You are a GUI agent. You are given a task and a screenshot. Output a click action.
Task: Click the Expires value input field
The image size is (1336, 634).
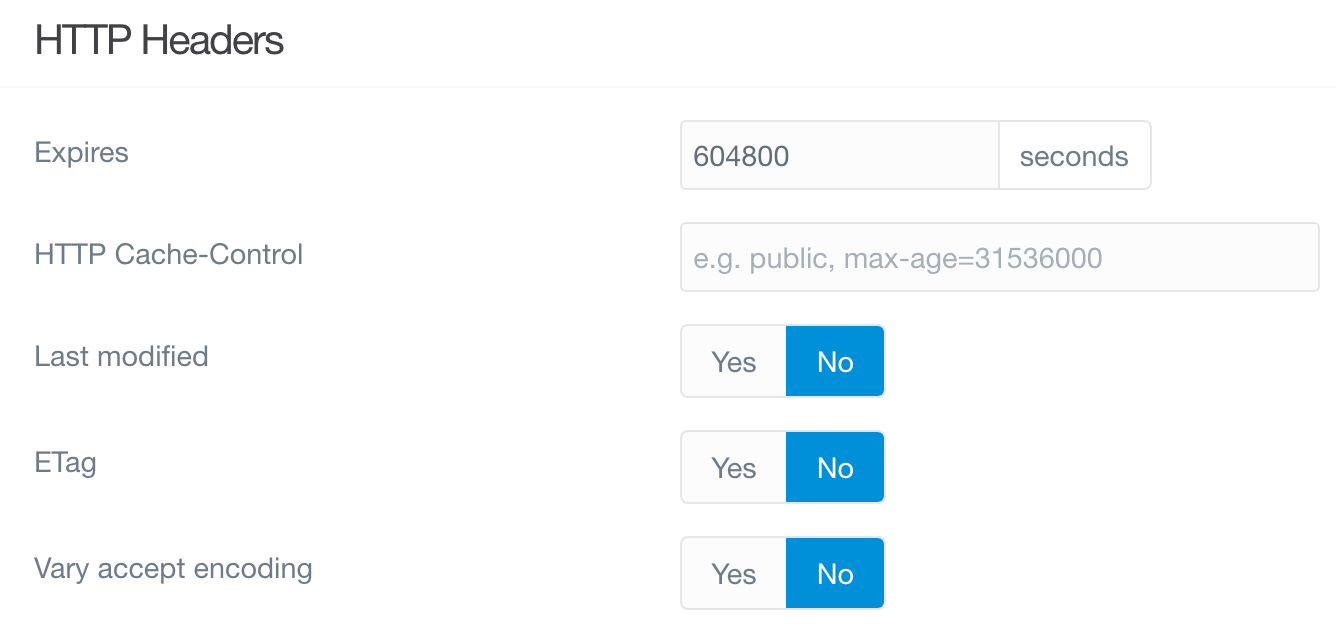coord(840,155)
